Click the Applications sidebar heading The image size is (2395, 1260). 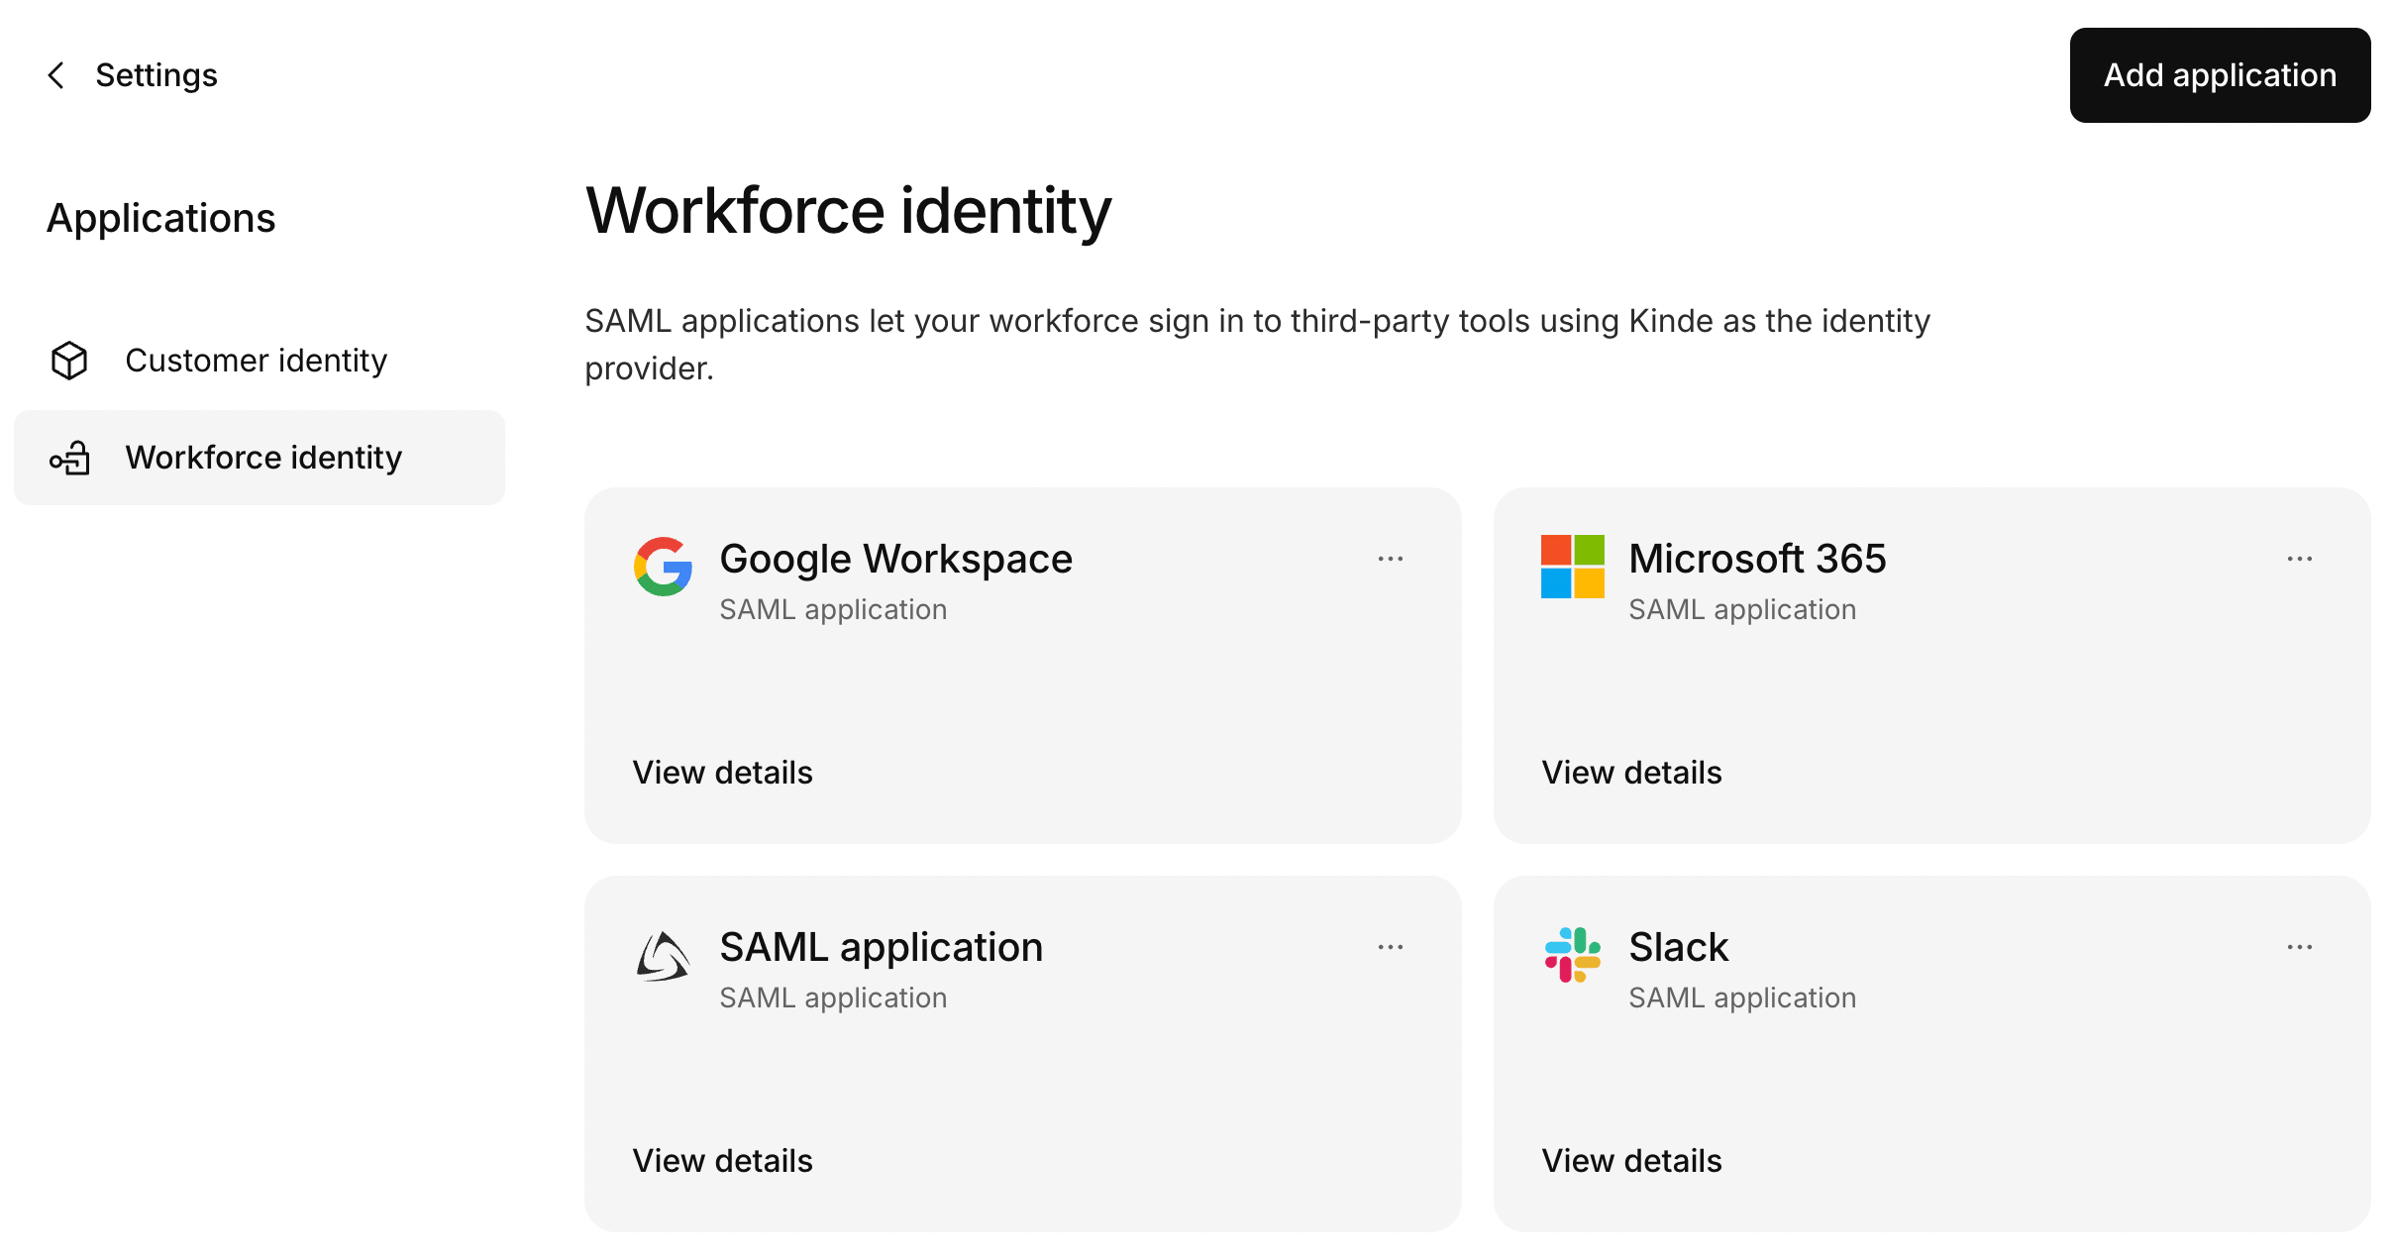click(x=161, y=218)
